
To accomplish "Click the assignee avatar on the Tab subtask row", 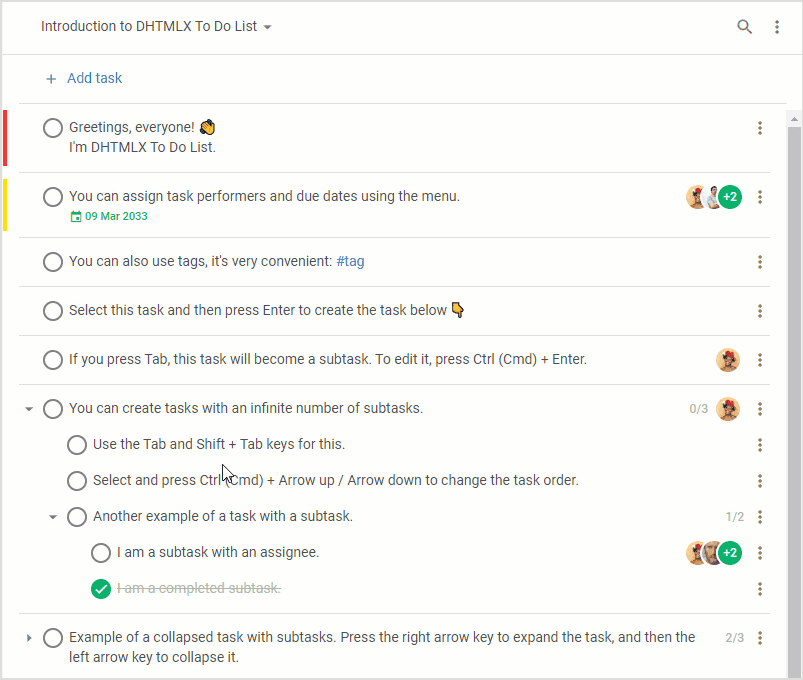I will point(728,360).
